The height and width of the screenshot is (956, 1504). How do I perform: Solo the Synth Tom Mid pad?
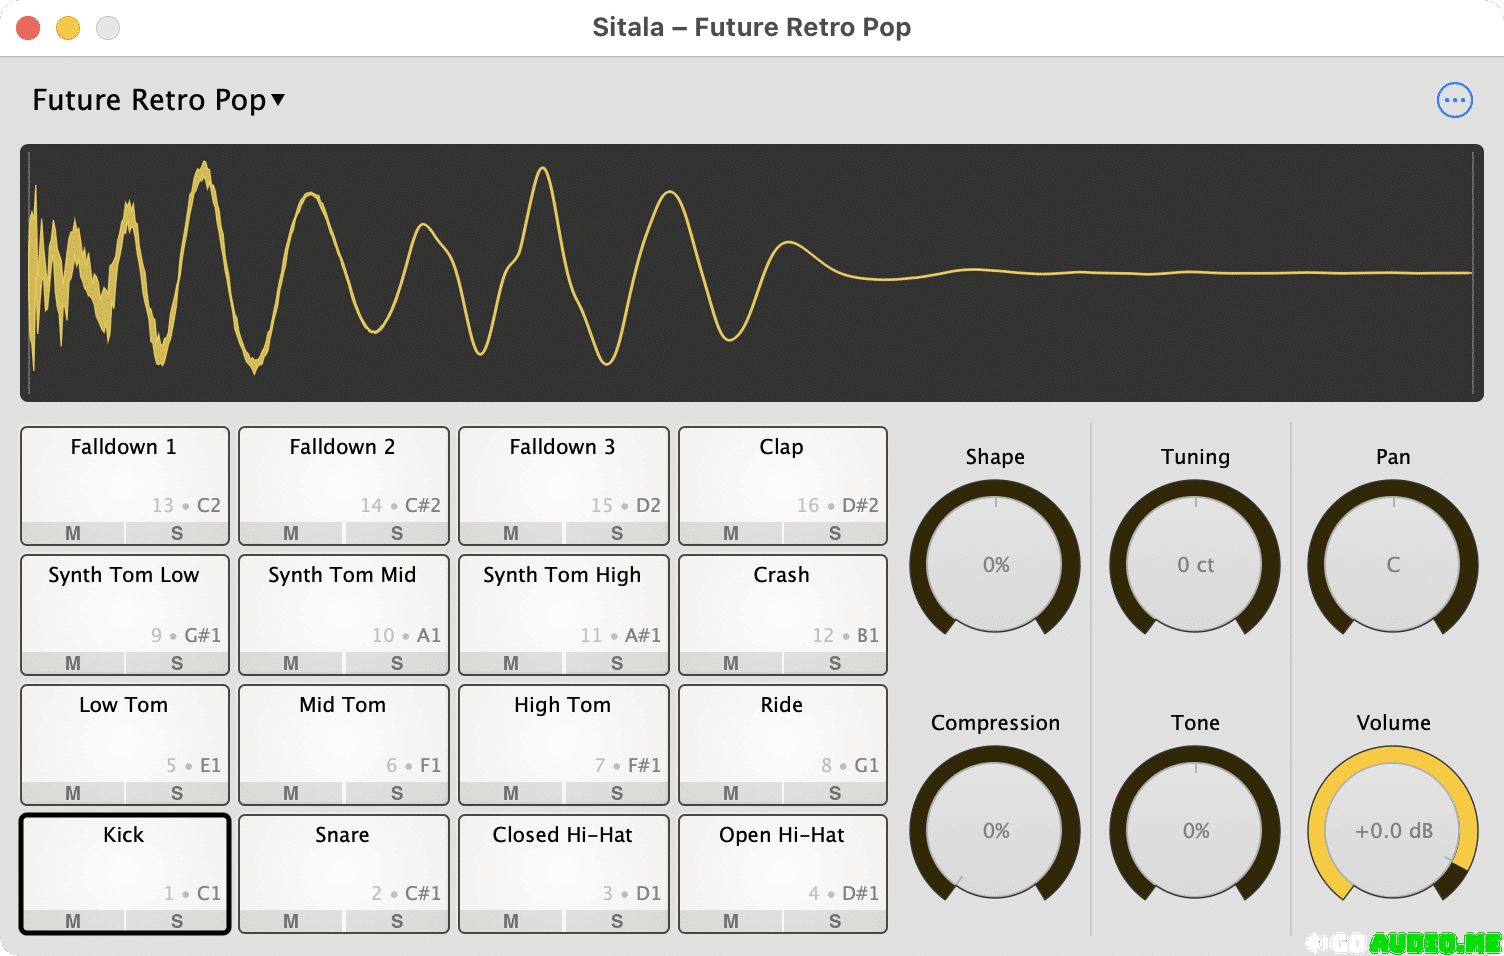click(x=397, y=663)
